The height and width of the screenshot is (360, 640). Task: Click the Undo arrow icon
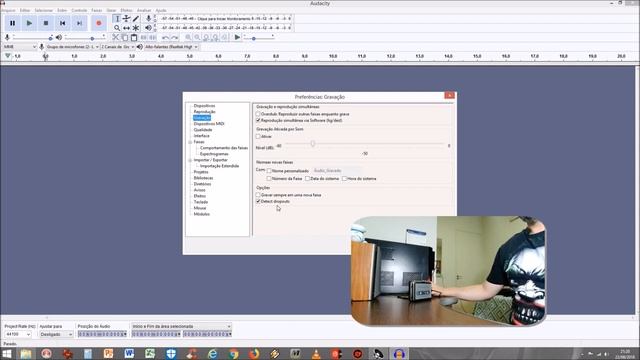pyautogui.click(x=165, y=38)
